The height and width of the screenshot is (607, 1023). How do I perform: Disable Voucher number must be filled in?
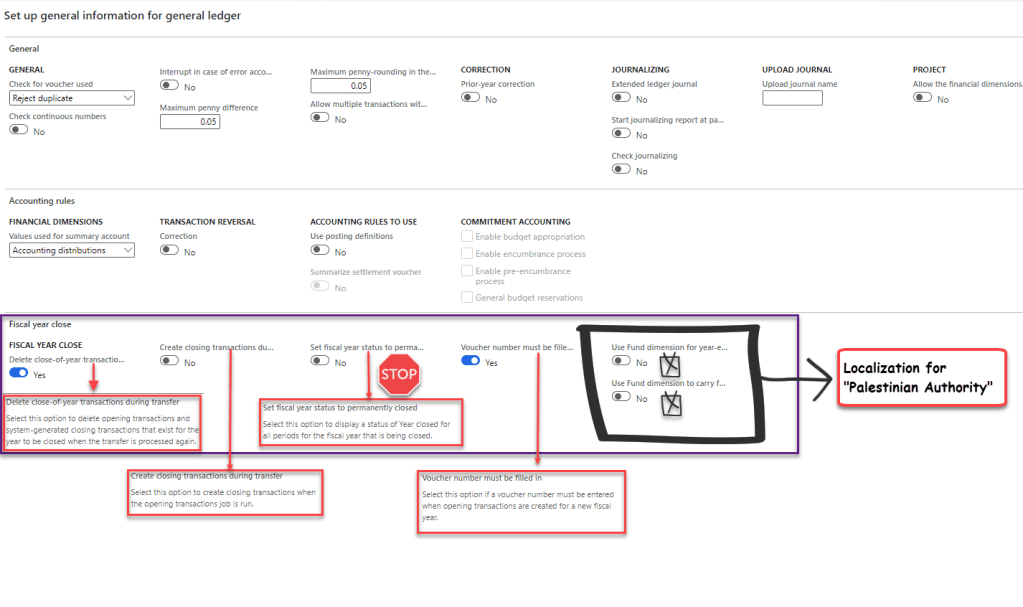(470, 362)
